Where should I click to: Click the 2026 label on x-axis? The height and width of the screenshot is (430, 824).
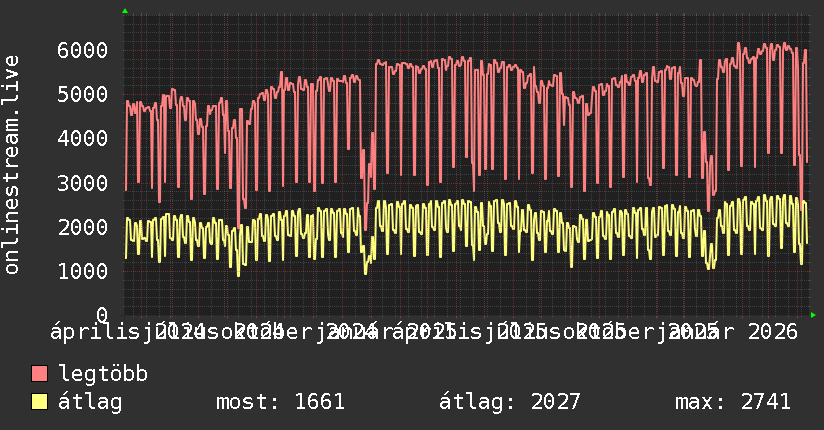pos(772,332)
